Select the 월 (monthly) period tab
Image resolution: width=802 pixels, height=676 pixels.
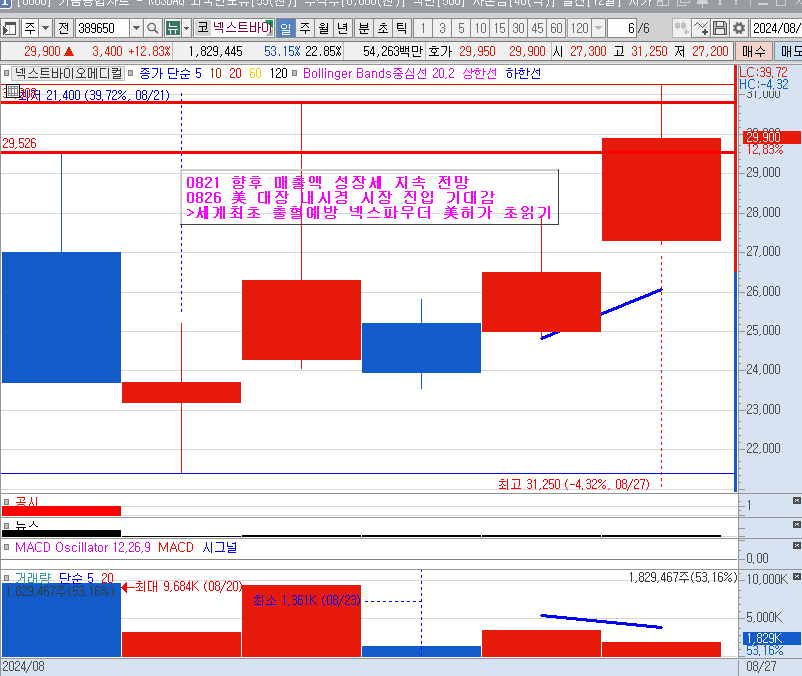pyautogui.click(x=324, y=28)
